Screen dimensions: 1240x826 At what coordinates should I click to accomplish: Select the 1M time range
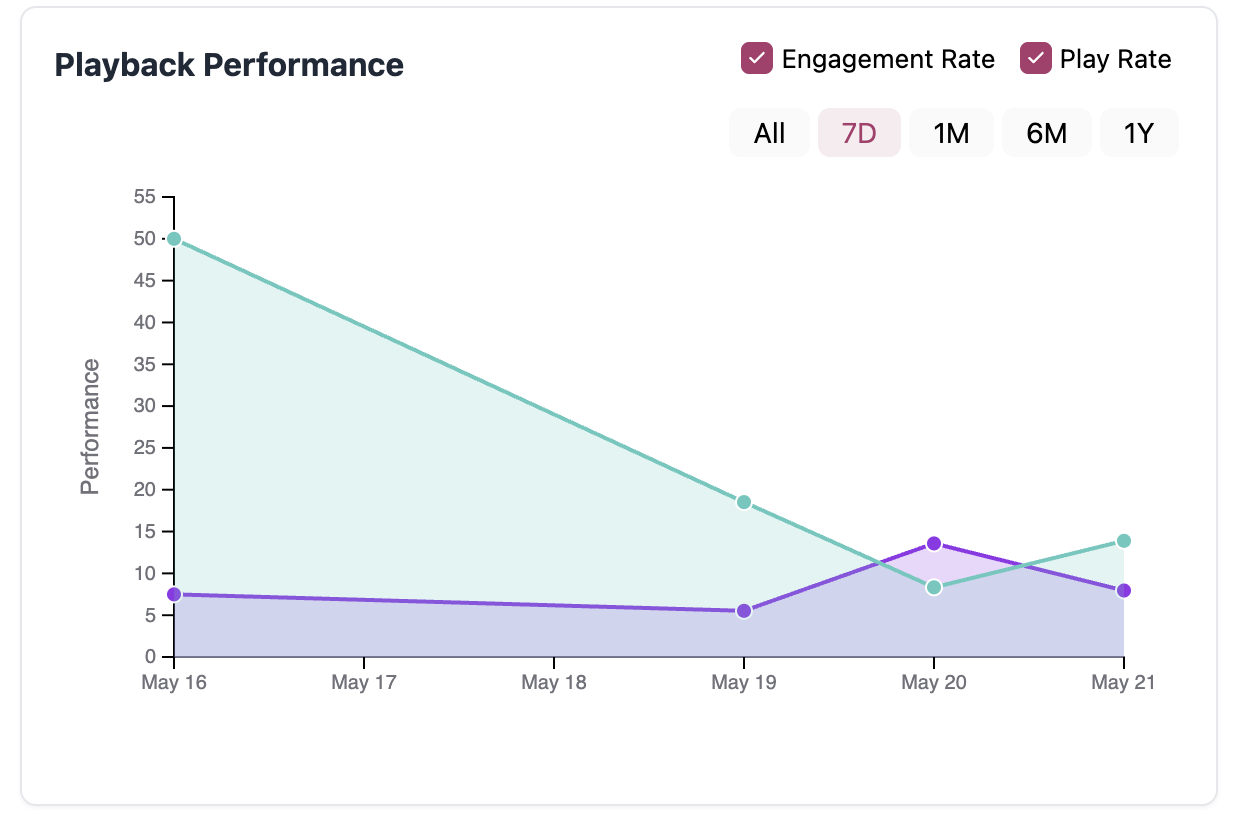pyautogui.click(x=951, y=132)
